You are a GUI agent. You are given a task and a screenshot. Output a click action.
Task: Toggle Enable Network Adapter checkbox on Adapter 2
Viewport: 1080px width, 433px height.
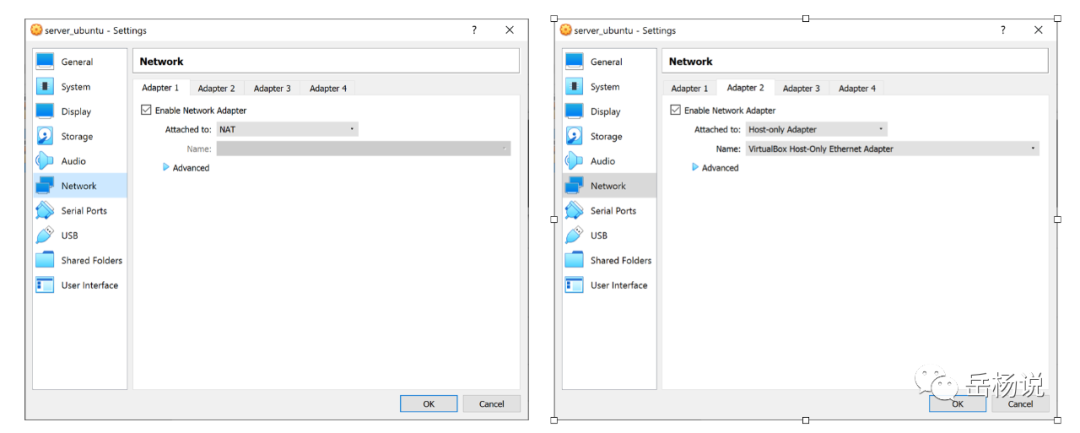674,110
